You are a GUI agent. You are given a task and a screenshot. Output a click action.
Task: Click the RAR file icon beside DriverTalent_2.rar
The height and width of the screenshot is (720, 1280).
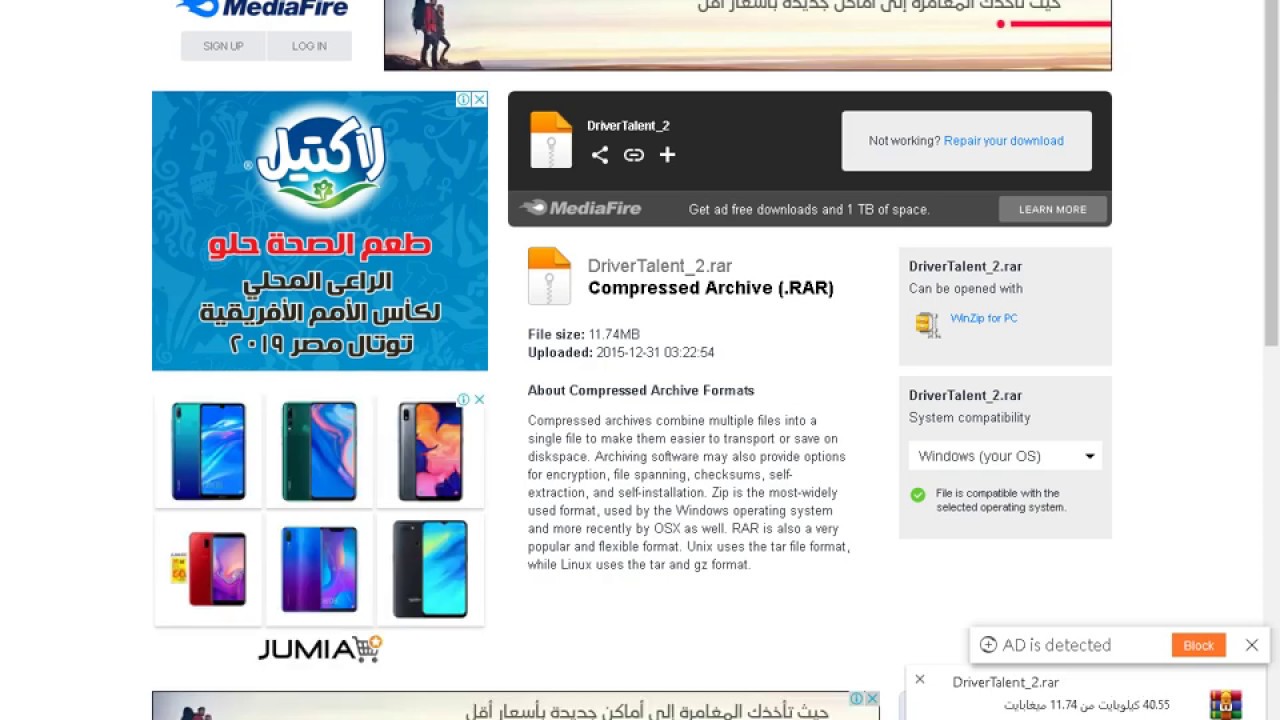[549, 276]
